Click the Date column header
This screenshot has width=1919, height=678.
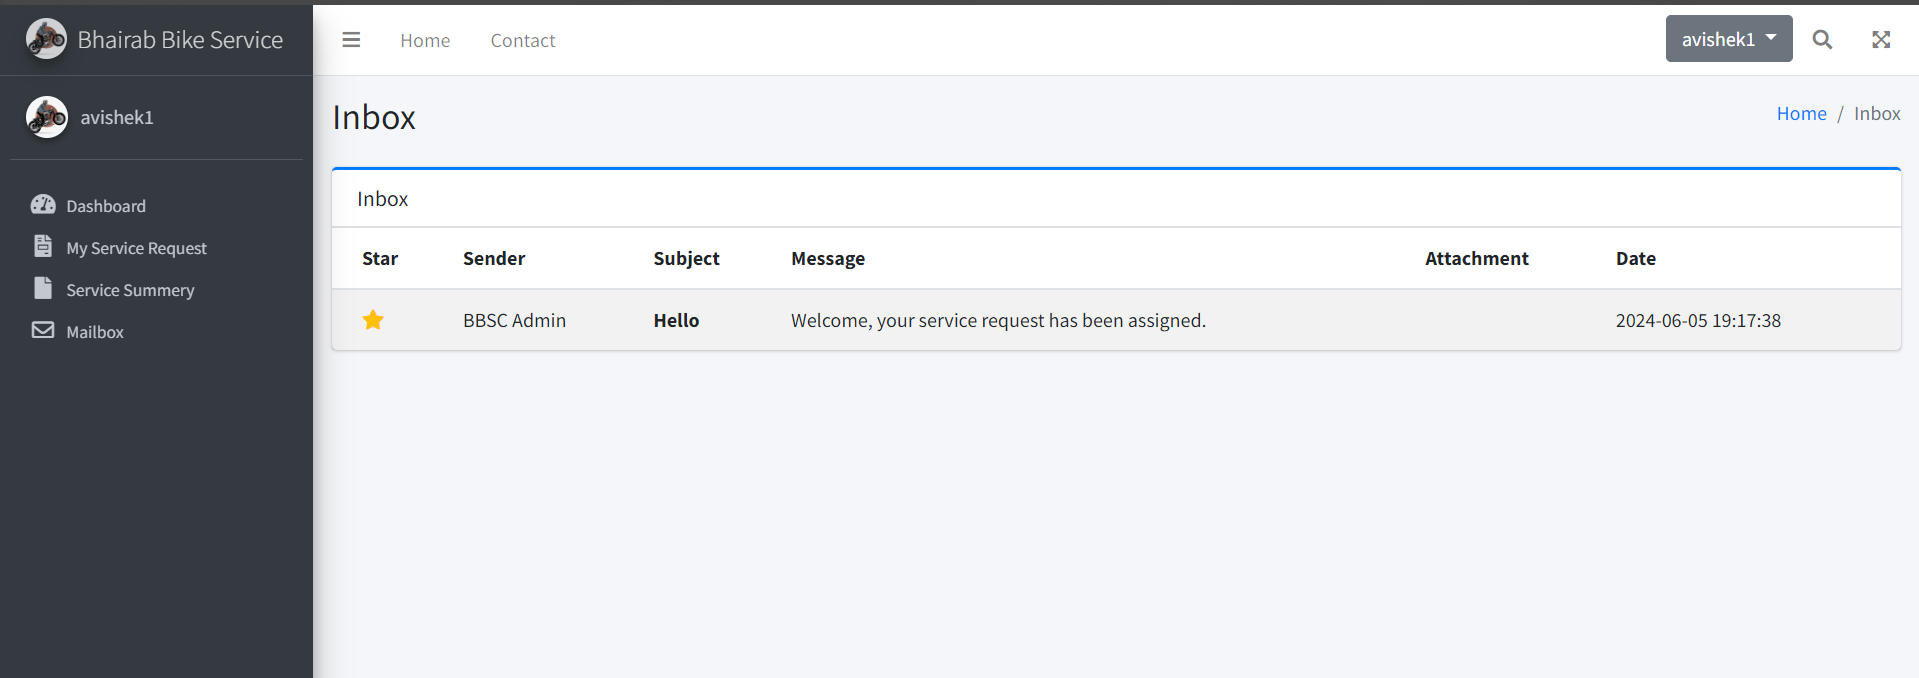coord(1636,259)
